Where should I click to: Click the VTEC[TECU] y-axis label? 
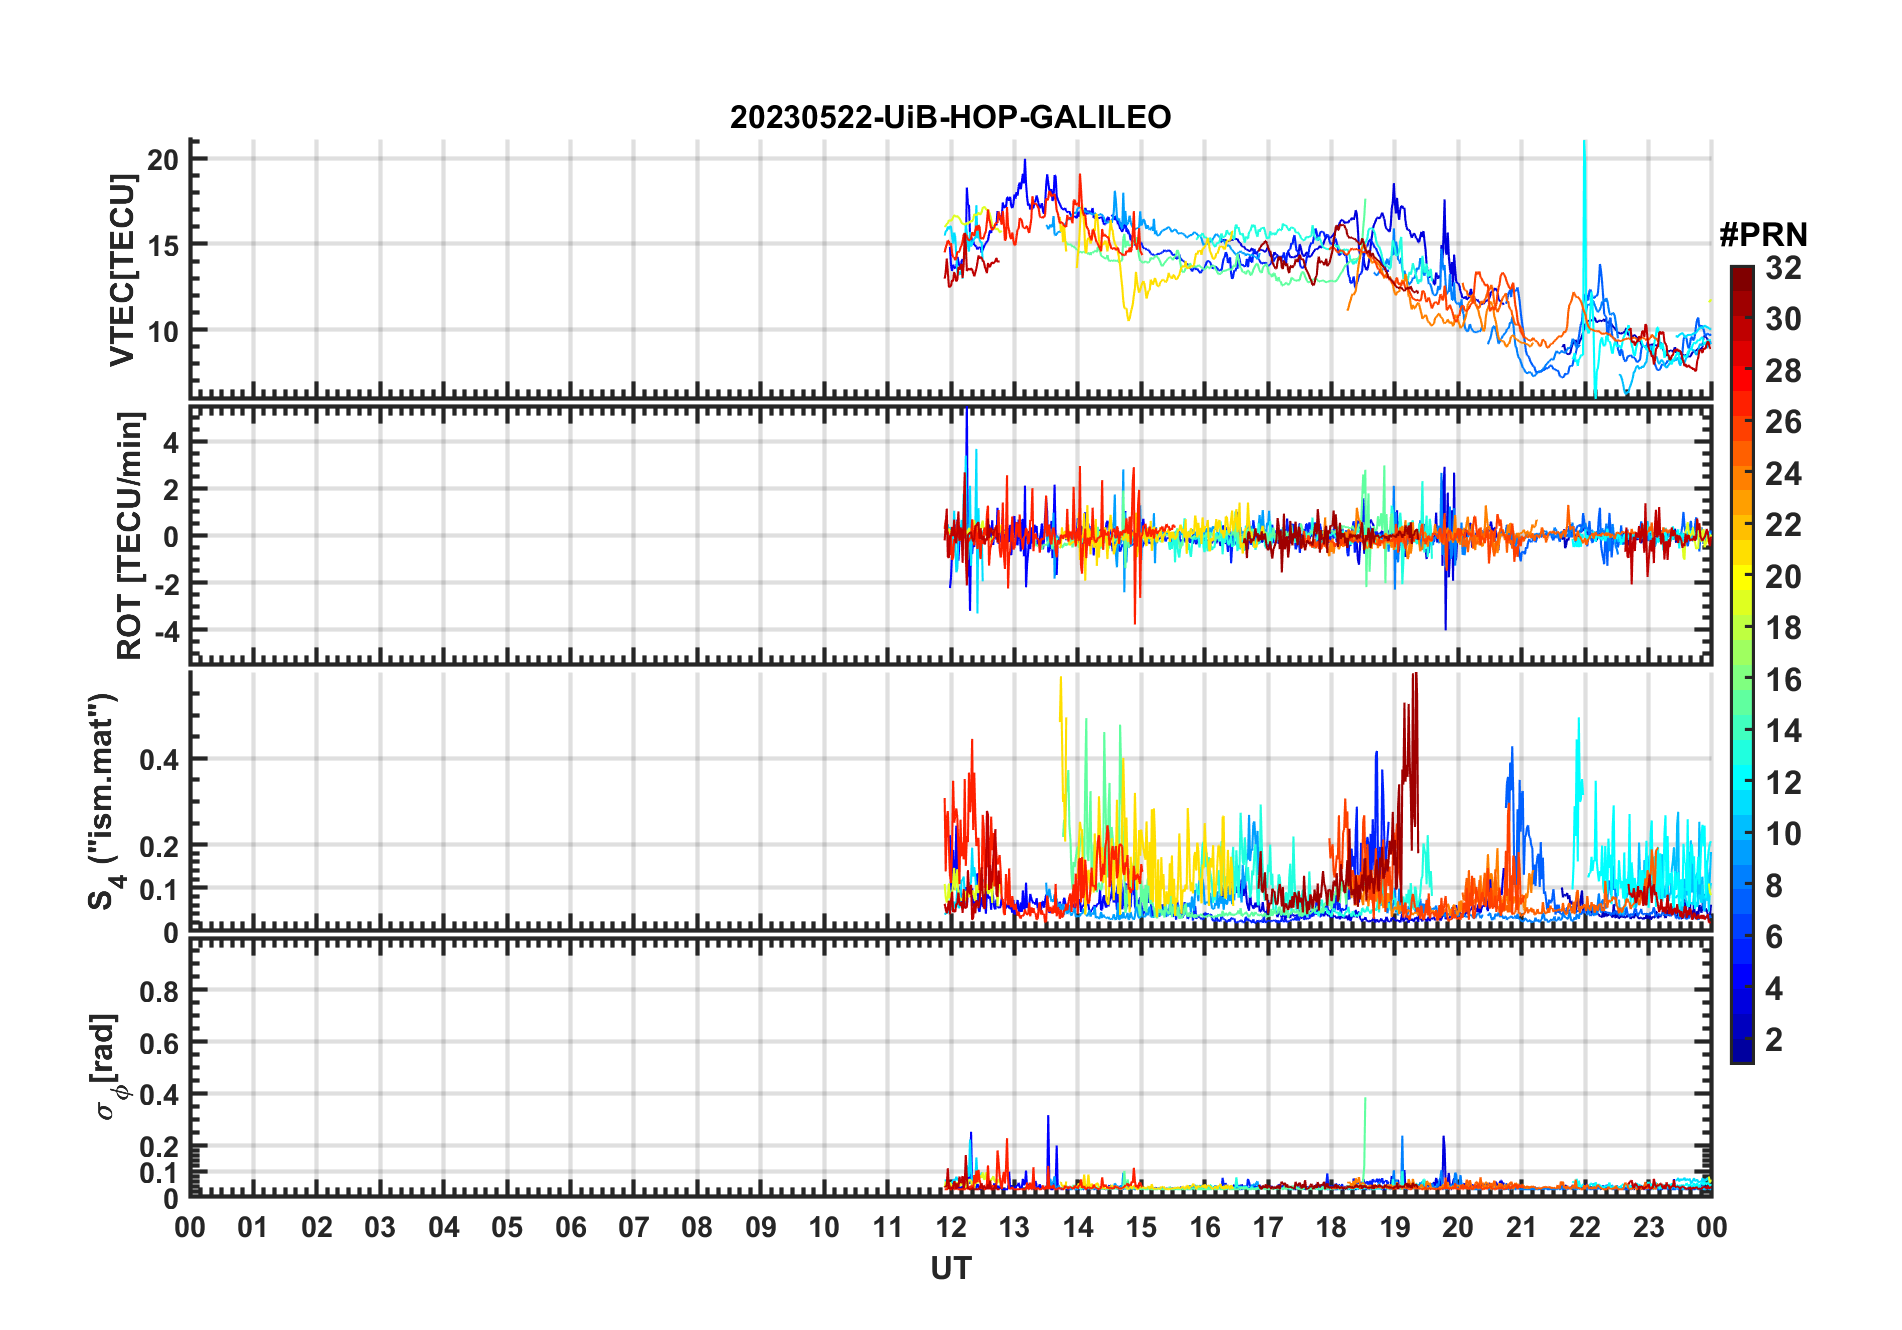click(122, 270)
